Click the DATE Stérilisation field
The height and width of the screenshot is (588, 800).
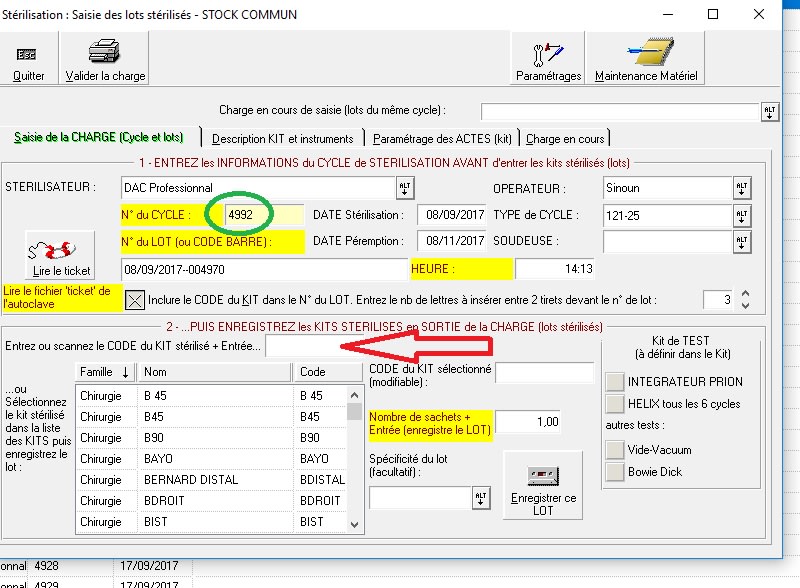click(x=452, y=215)
